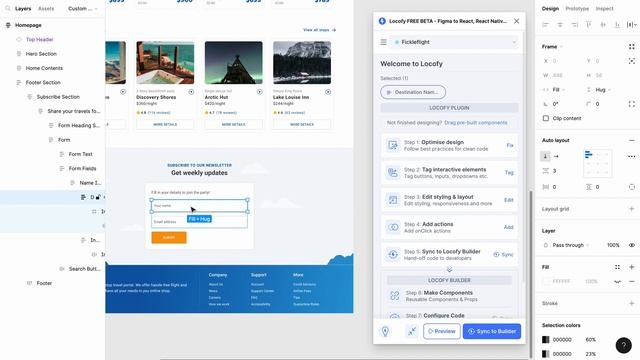Click the align bottom icon

click(x=617, y=25)
